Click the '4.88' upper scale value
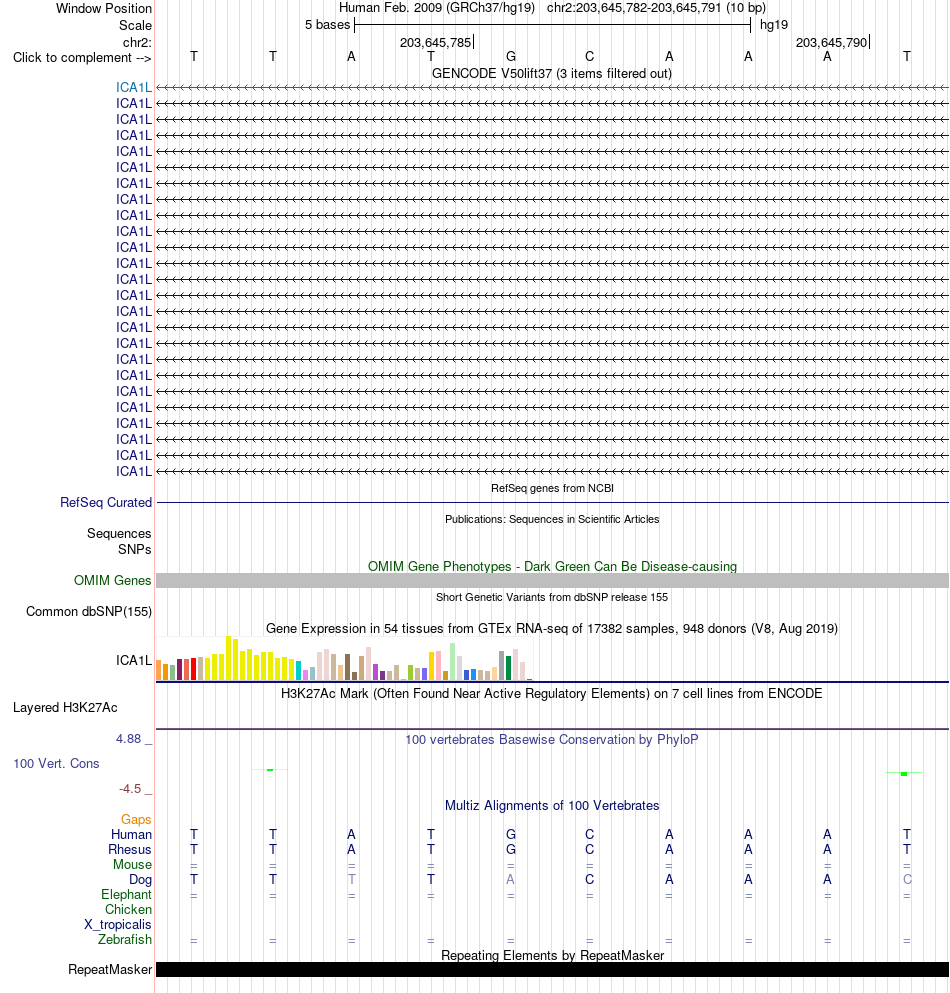 click(129, 738)
